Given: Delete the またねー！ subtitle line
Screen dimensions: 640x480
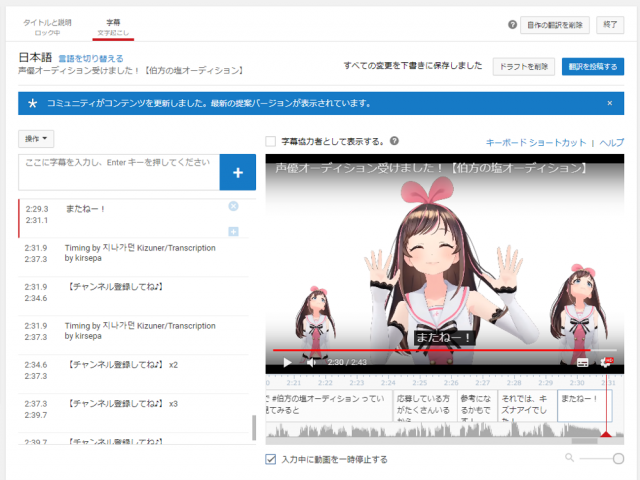Looking at the screenshot, I should pos(233,206).
